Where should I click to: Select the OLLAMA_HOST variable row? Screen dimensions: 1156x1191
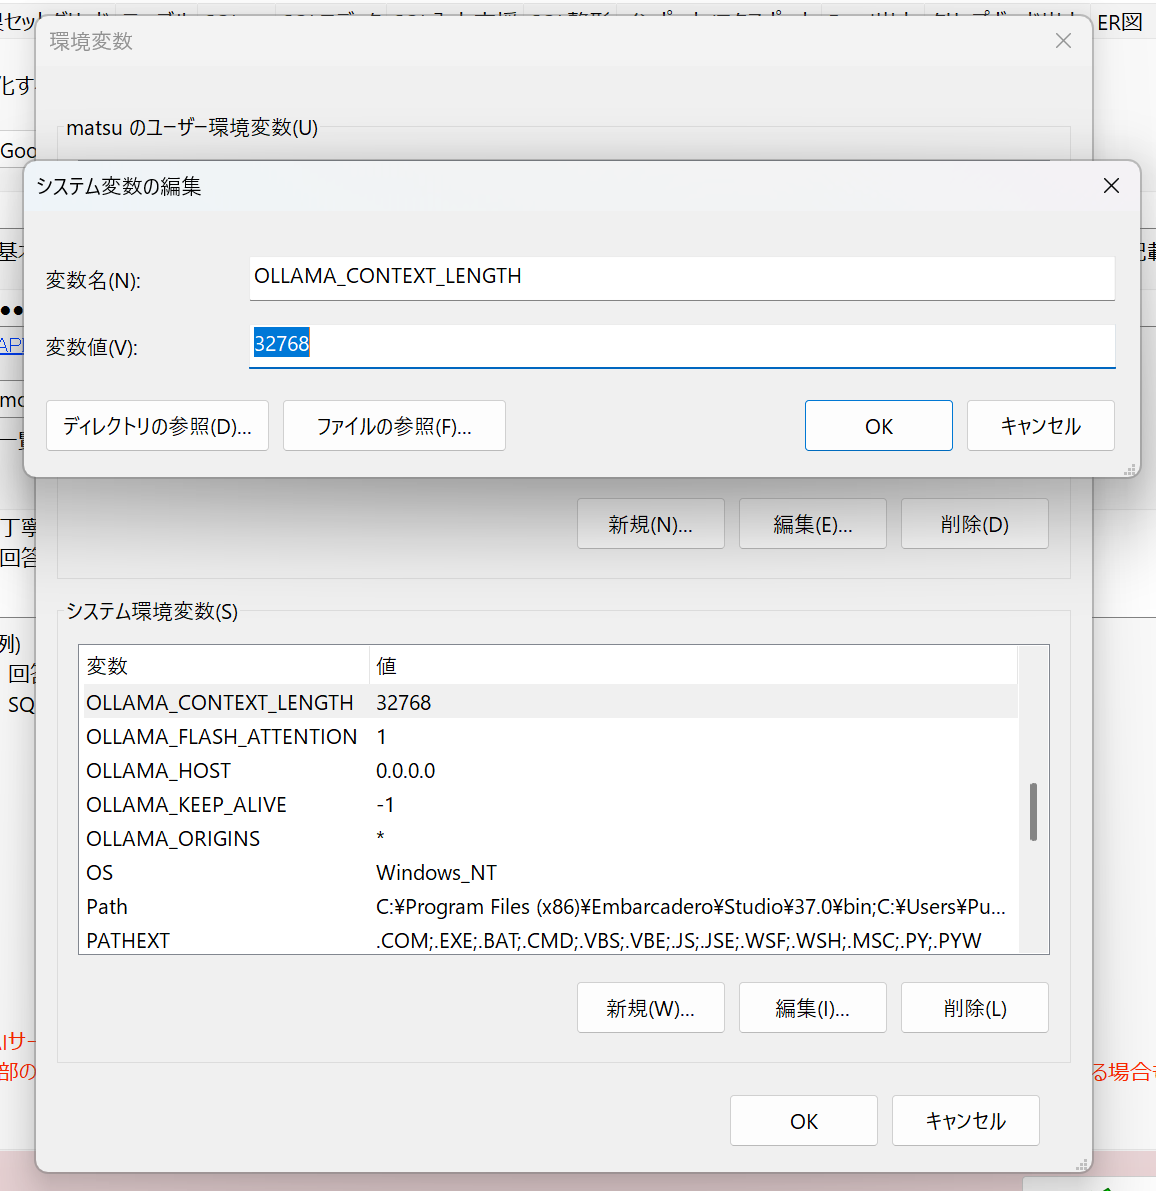click(158, 771)
